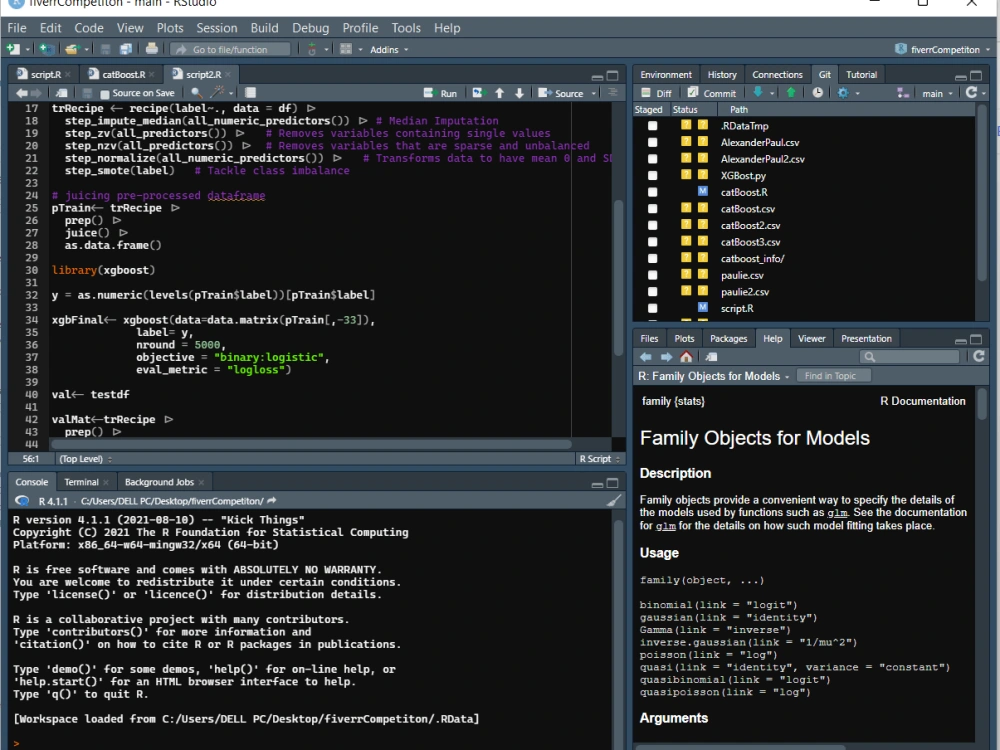
Task: Click the Compile Report notebook icon
Action: pyautogui.click(x=251, y=93)
